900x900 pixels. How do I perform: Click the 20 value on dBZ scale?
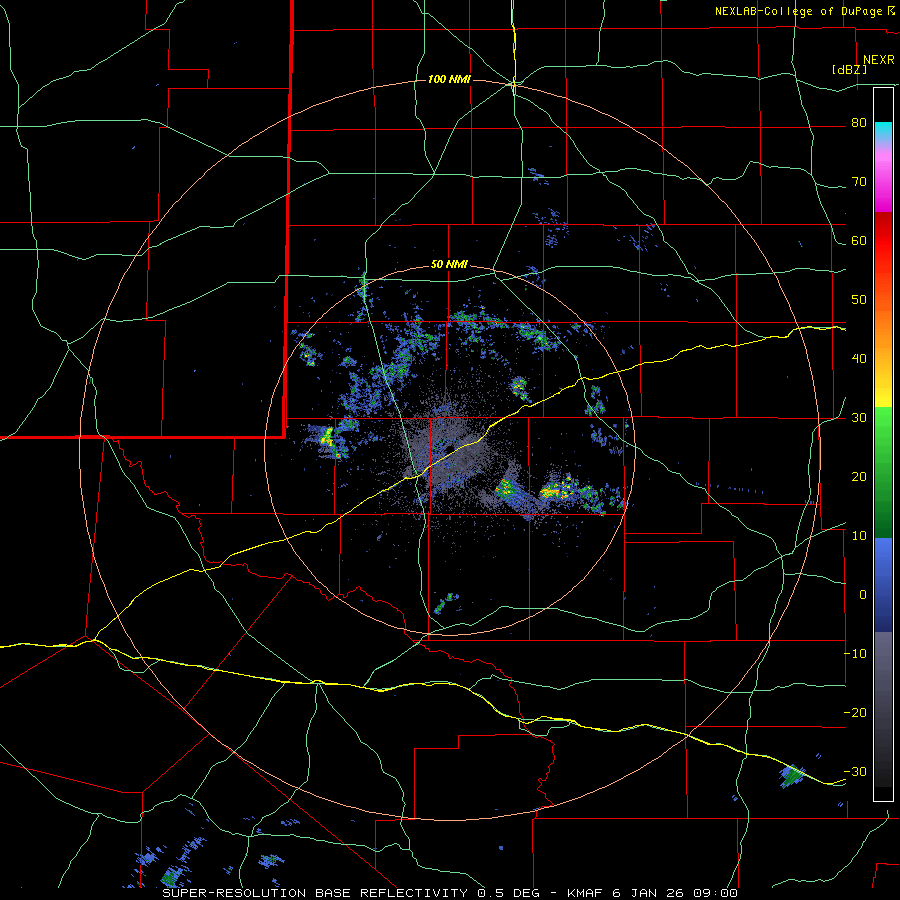[x=859, y=476]
